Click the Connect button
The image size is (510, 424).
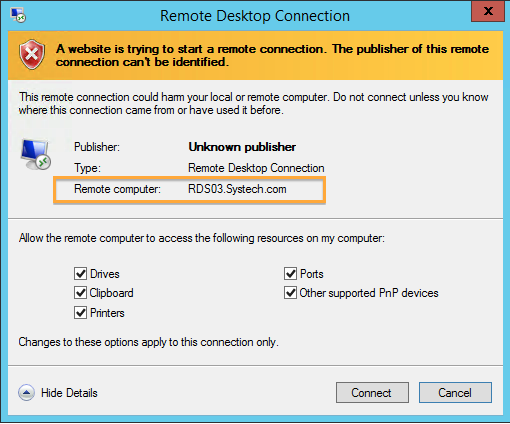(x=372, y=393)
